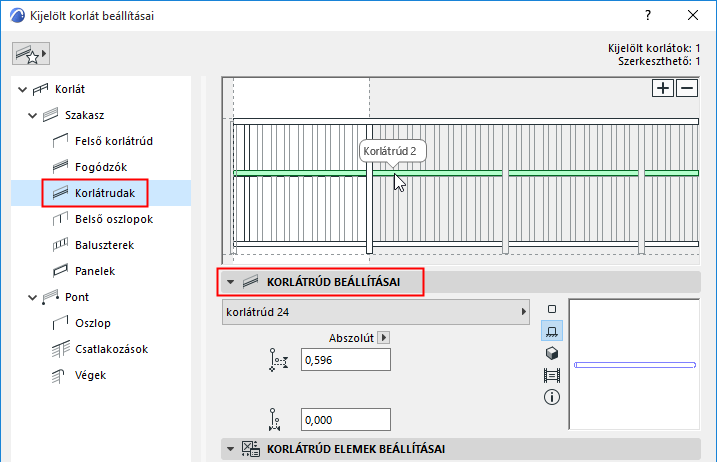The height and width of the screenshot is (462, 717).
Task: Select Korlátrudak in the tree
Action: (x=105, y=193)
